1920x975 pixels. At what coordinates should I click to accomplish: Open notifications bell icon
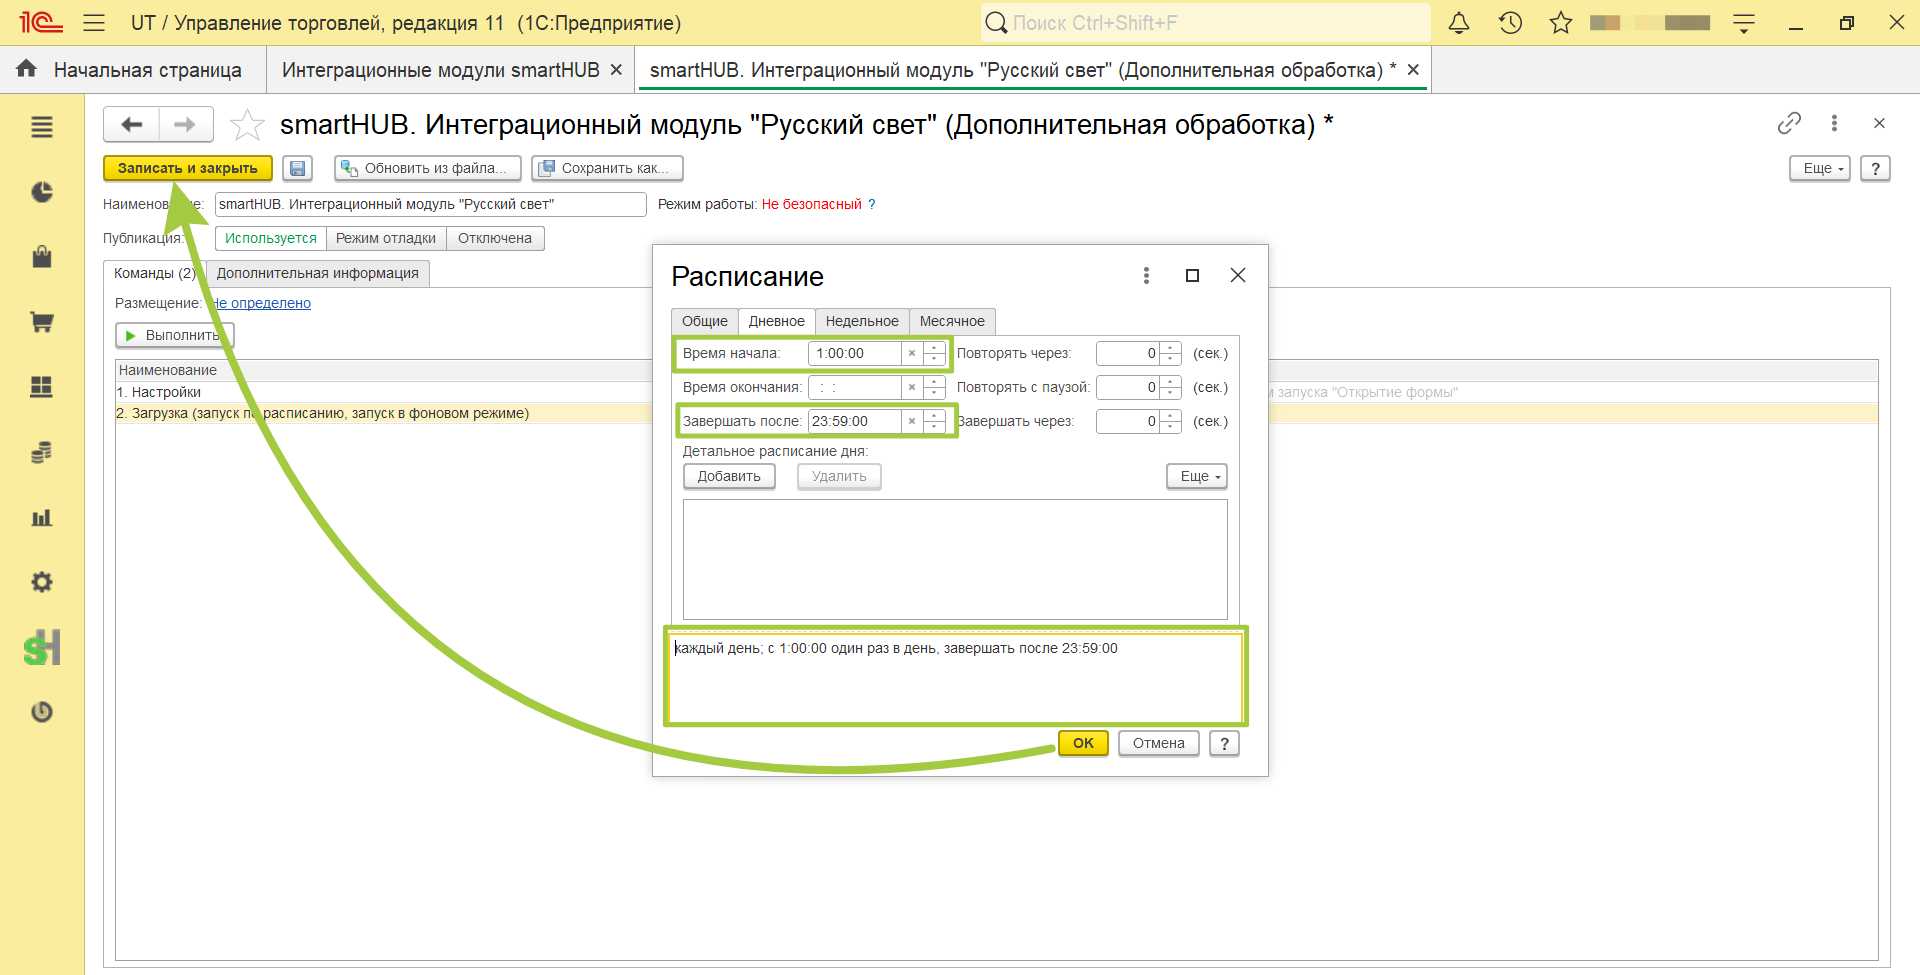click(x=1459, y=23)
